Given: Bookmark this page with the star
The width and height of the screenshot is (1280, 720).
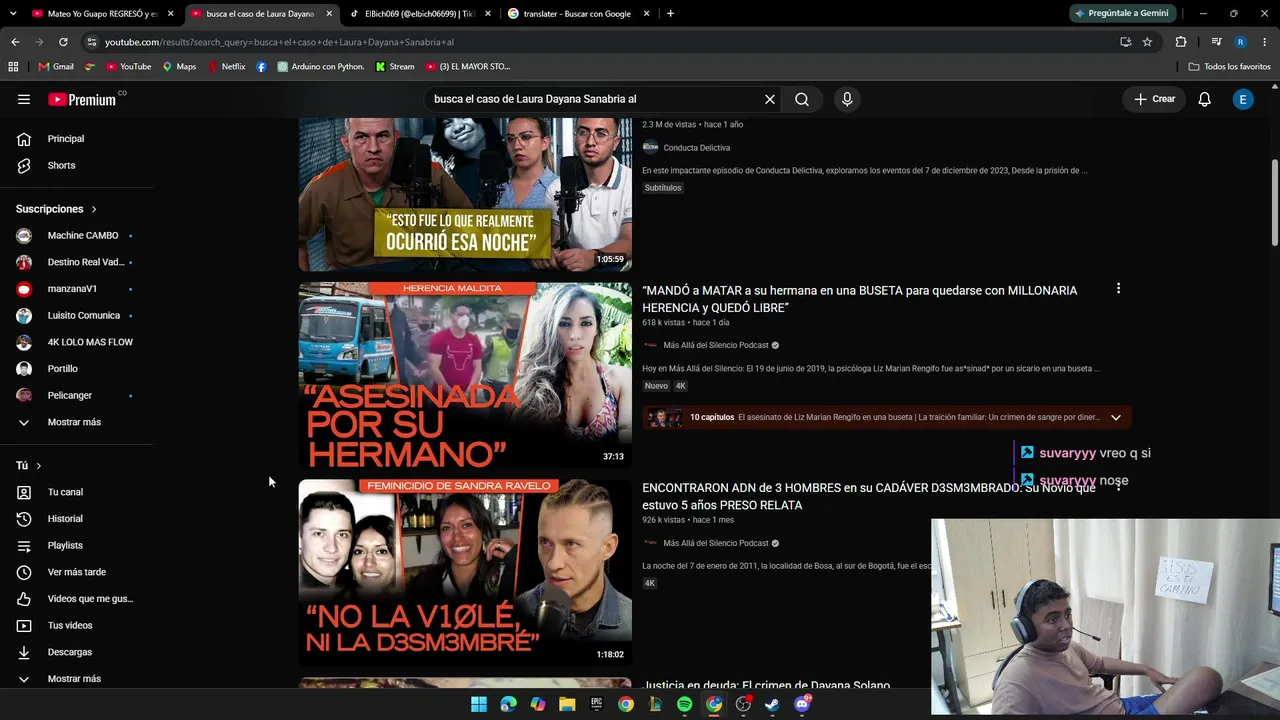Looking at the screenshot, I should click(x=1147, y=42).
